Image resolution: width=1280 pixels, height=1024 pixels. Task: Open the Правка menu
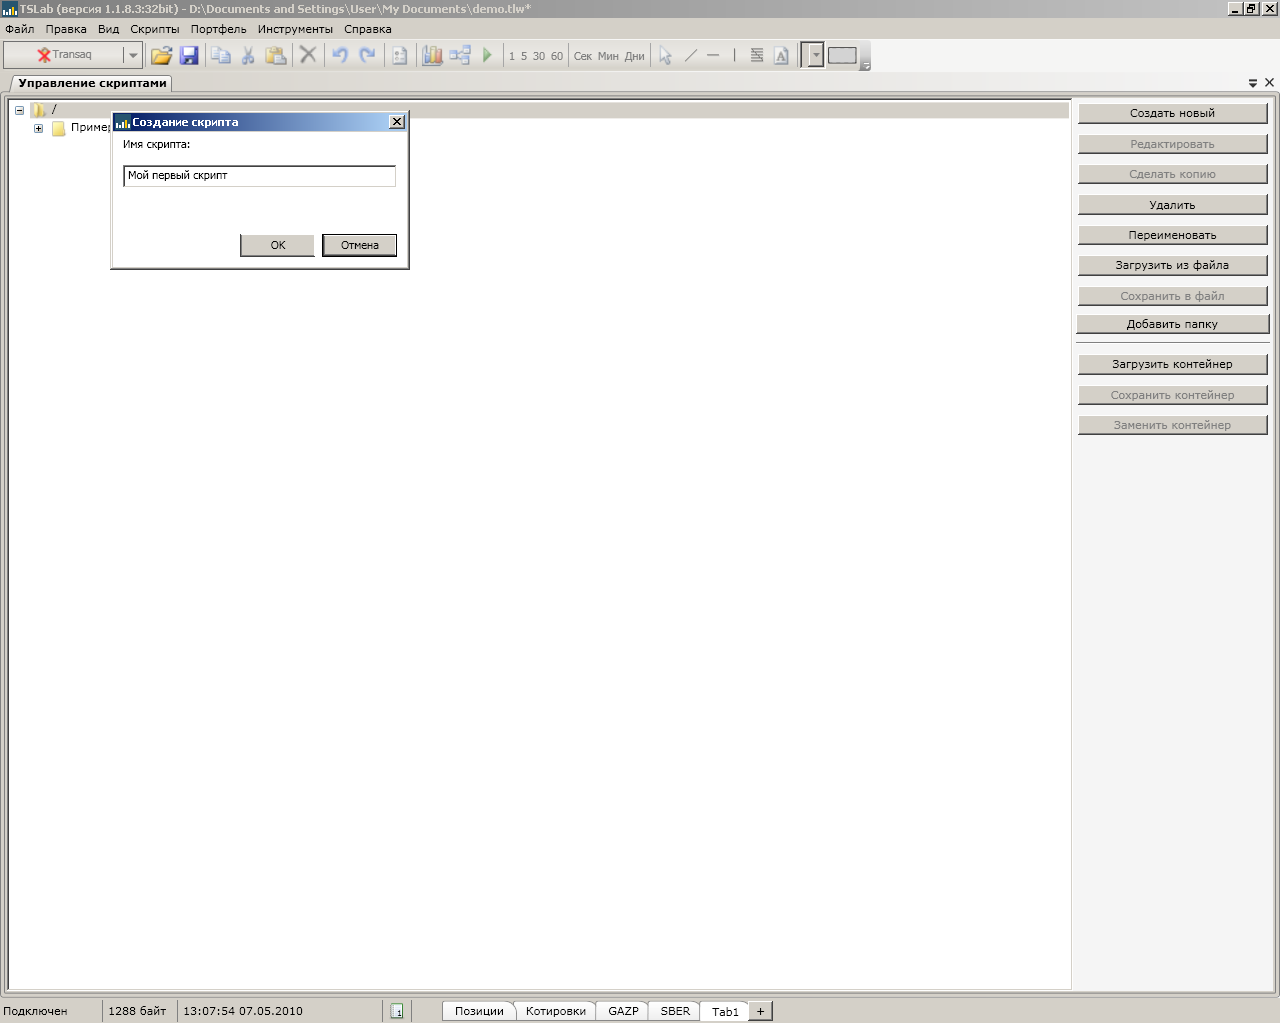(66, 29)
